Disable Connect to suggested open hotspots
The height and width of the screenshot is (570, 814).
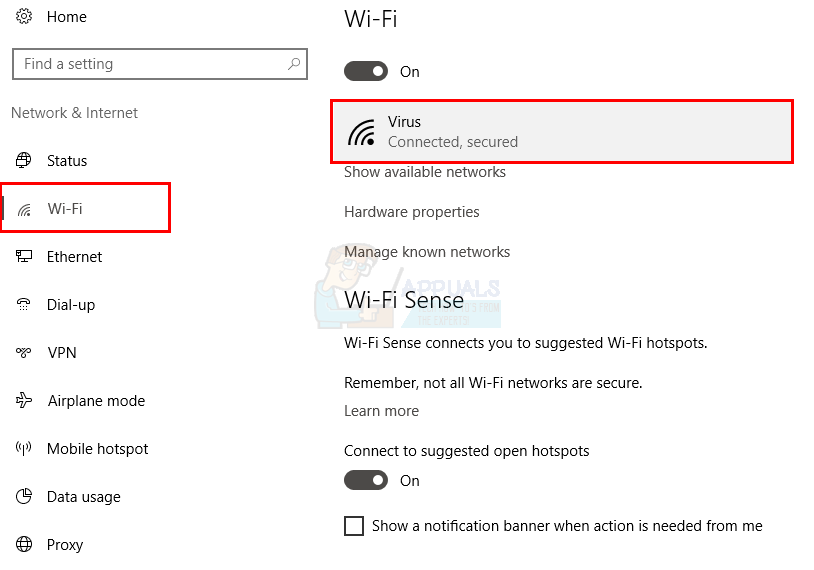coord(366,481)
